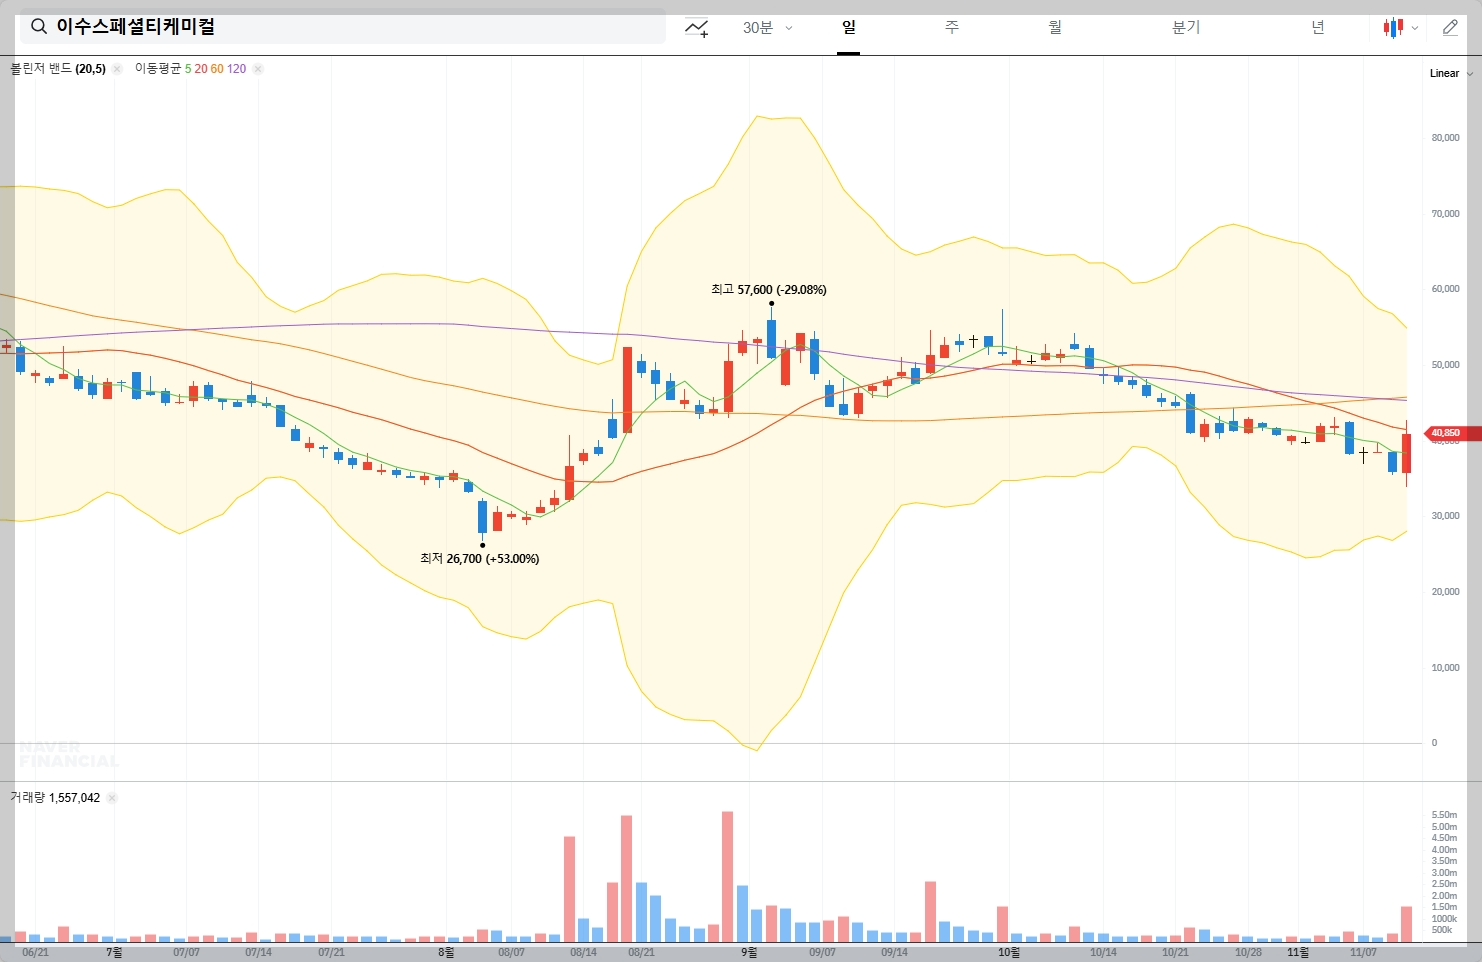1482x962 pixels.
Task: Click the 8월 date axis label
Action: point(446,952)
